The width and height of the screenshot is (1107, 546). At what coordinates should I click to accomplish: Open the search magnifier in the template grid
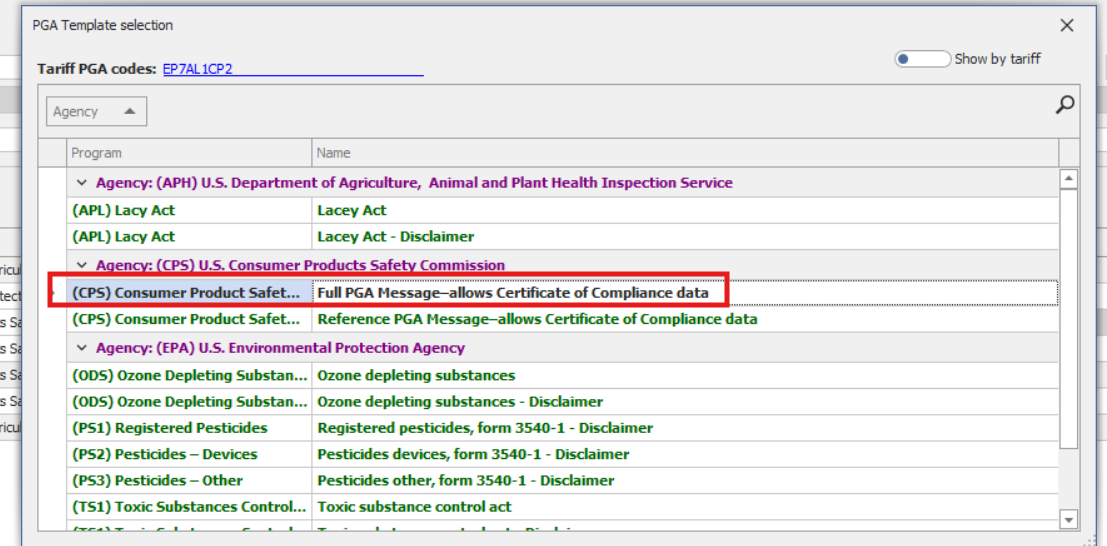pyautogui.click(x=1065, y=106)
